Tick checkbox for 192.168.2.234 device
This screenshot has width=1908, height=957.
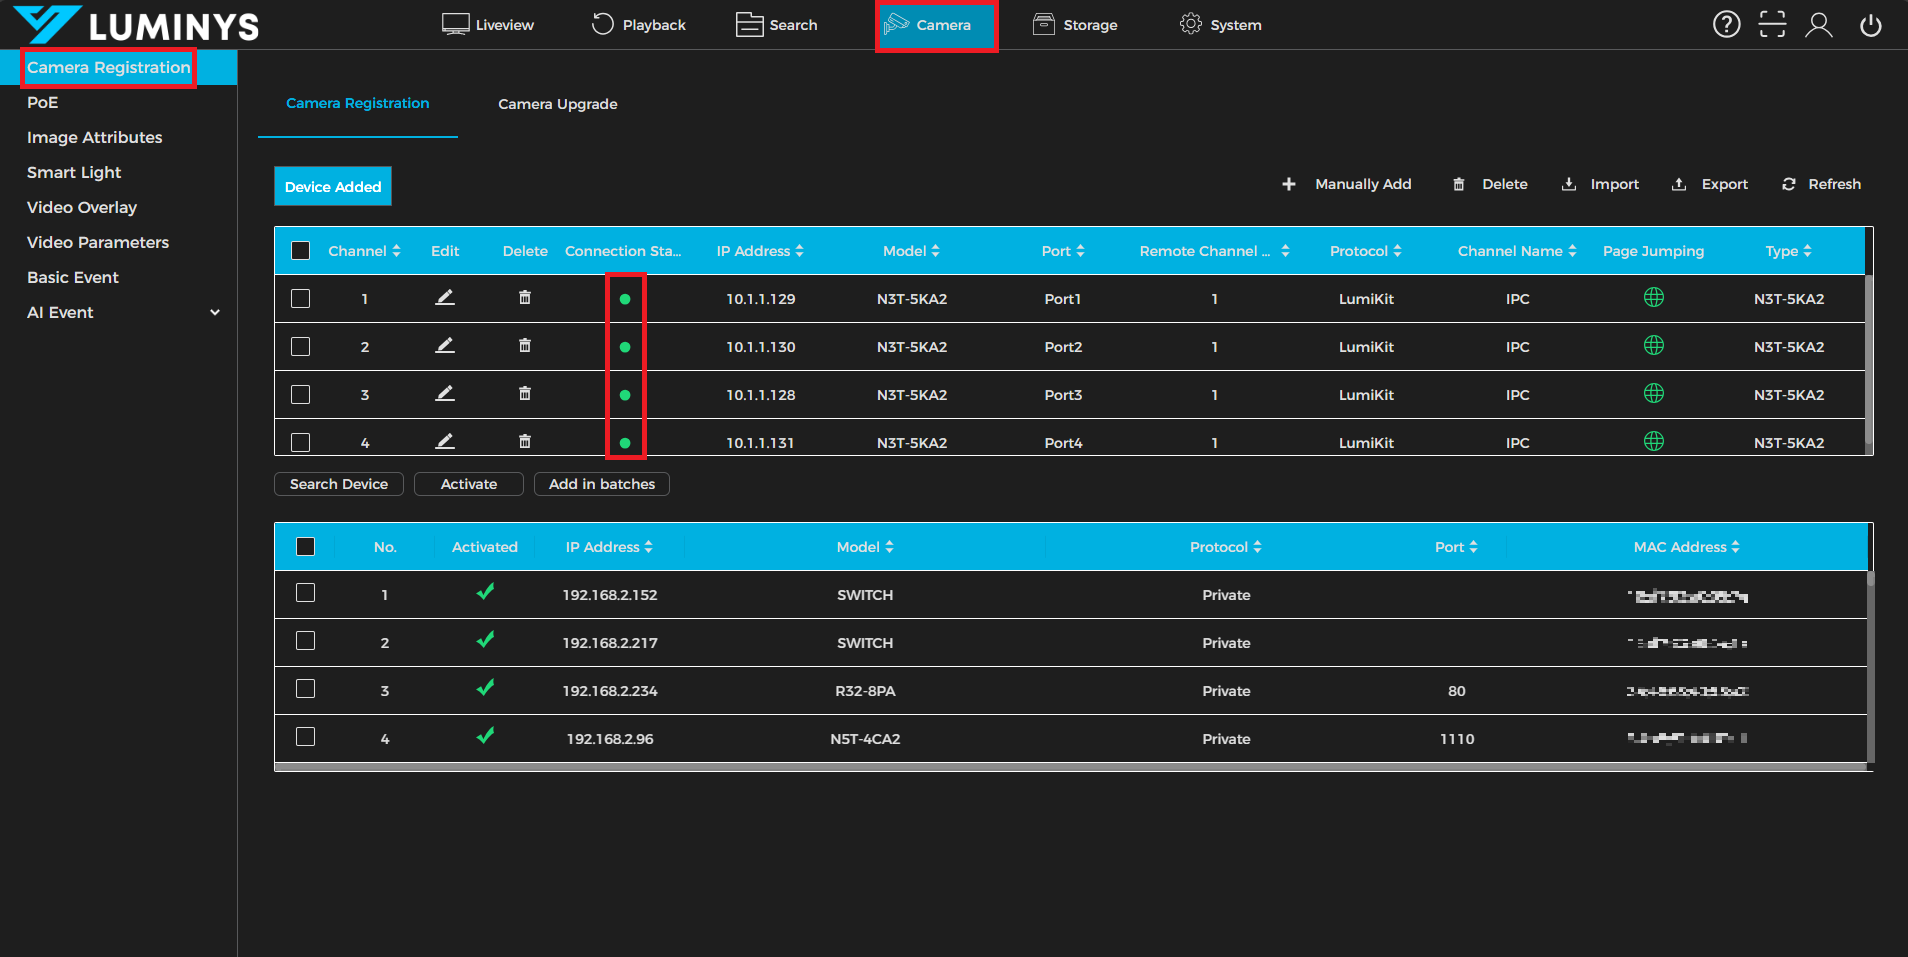(306, 689)
